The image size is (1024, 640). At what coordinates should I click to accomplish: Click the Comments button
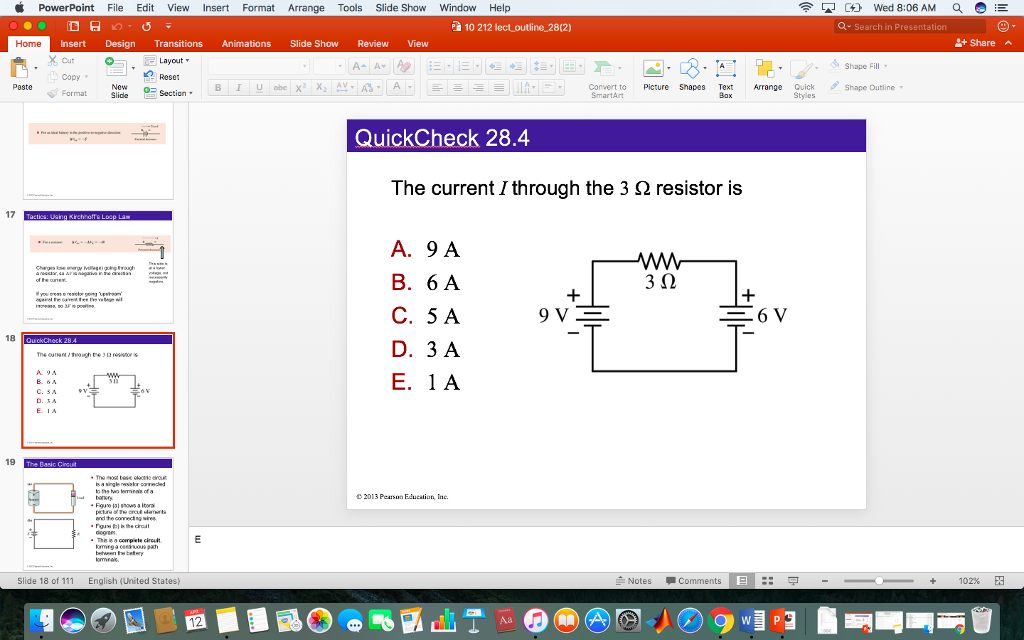(695, 580)
